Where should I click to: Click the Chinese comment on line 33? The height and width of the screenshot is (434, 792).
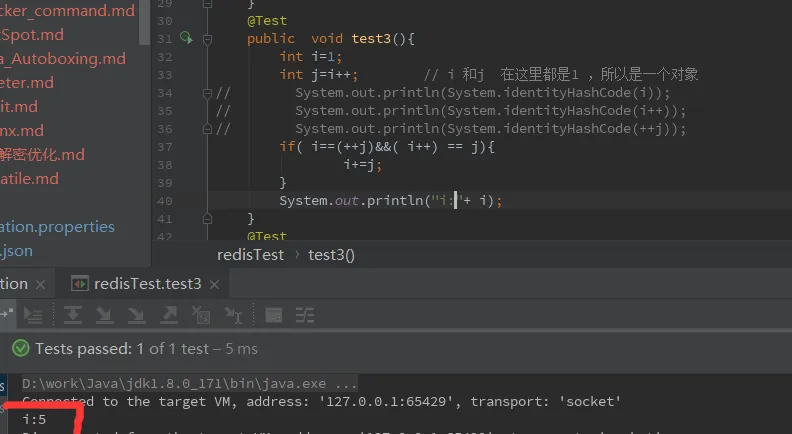(x=561, y=75)
